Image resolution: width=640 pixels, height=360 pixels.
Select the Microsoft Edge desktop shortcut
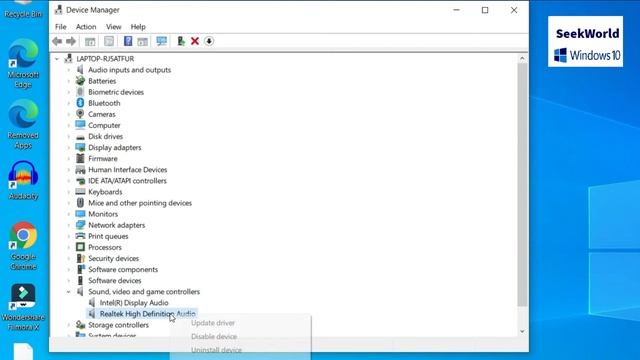coord(23,63)
